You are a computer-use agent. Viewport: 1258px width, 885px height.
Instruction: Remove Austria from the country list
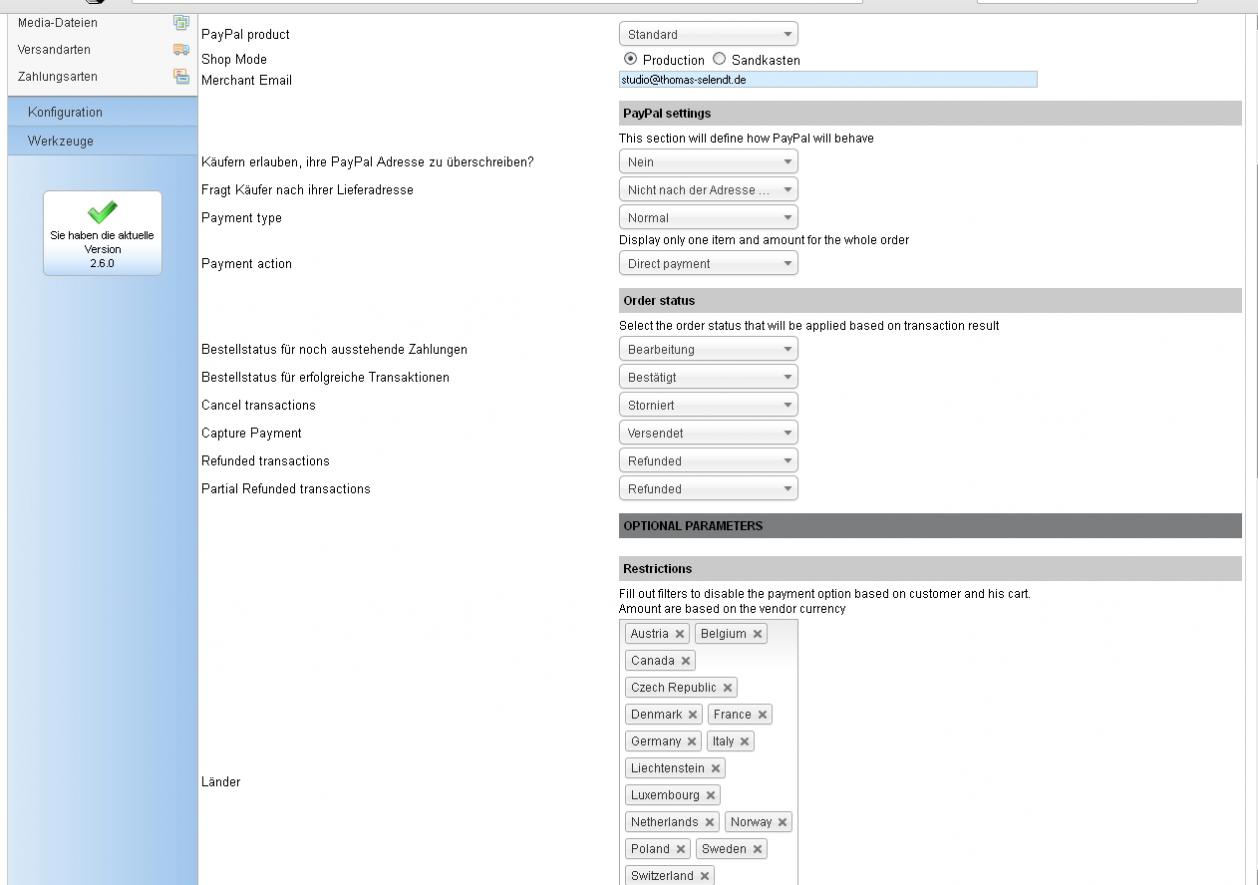(x=680, y=634)
